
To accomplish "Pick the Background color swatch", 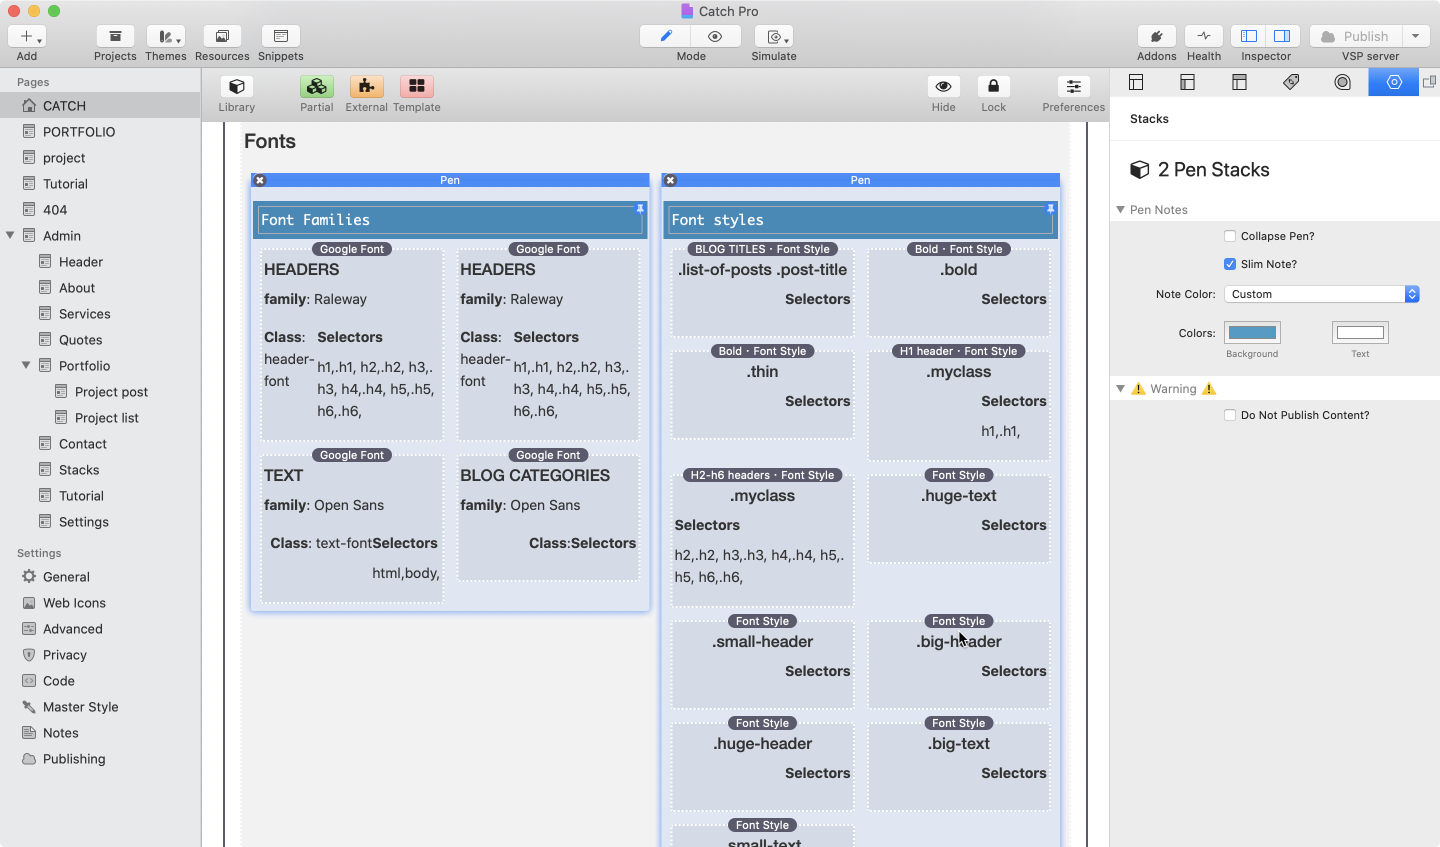I will tap(1252, 333).
